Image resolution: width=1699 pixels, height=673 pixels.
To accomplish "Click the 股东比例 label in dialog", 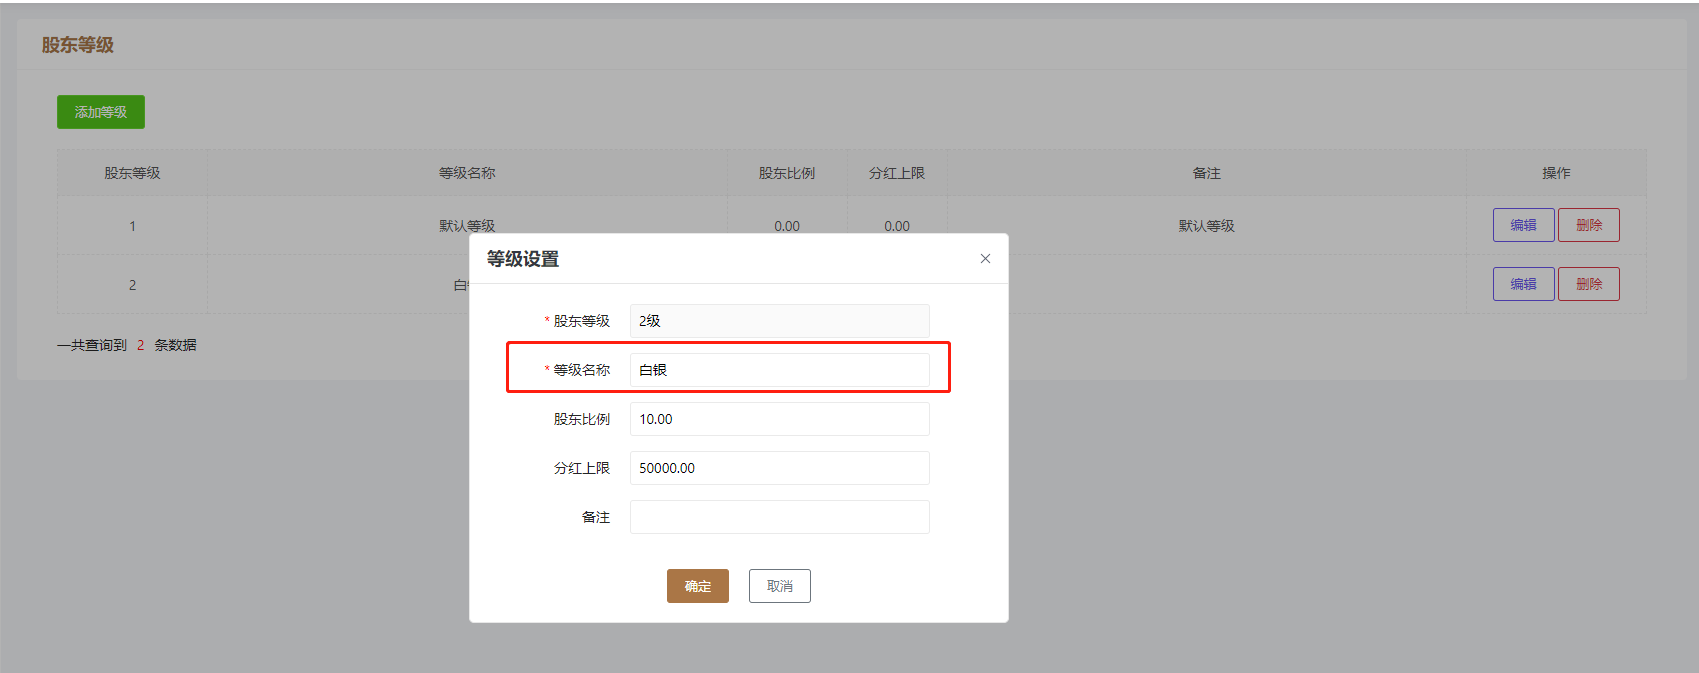I will point(582,419).
